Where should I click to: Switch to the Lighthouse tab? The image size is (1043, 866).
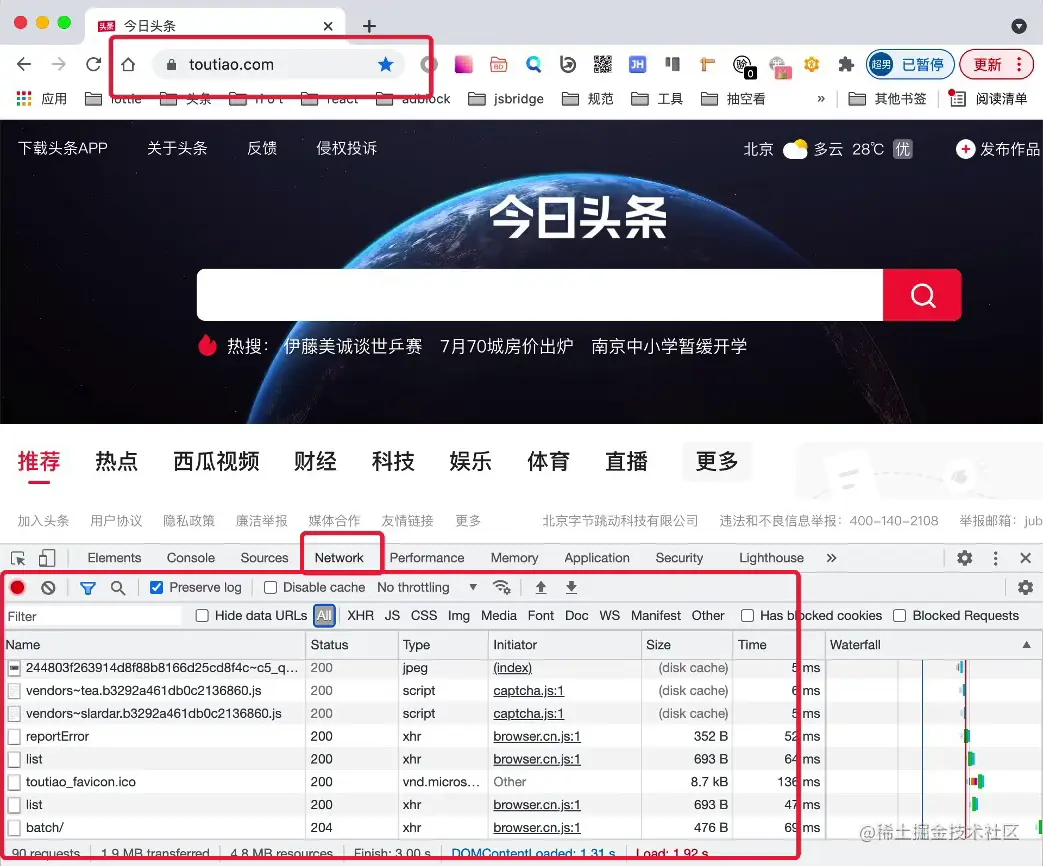(x=772, y=558)
